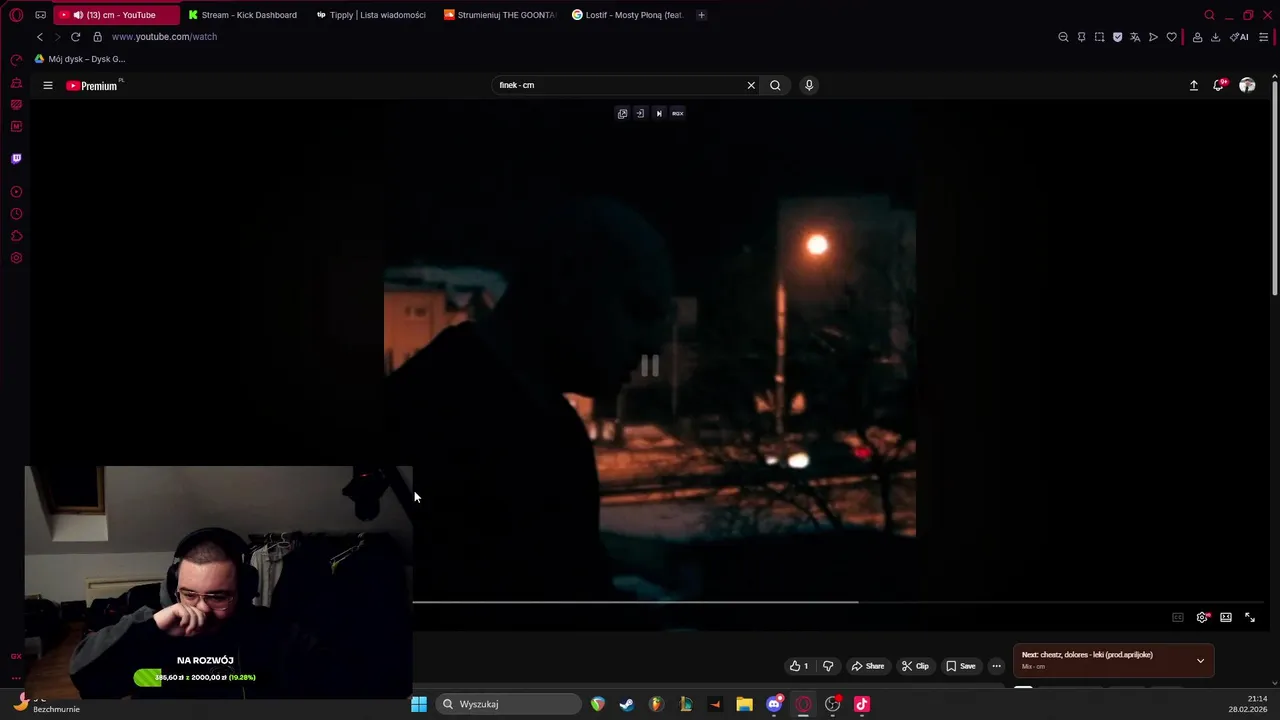
Task: Open File Explorer from the taskbar
Action: [x=744, y=704]
